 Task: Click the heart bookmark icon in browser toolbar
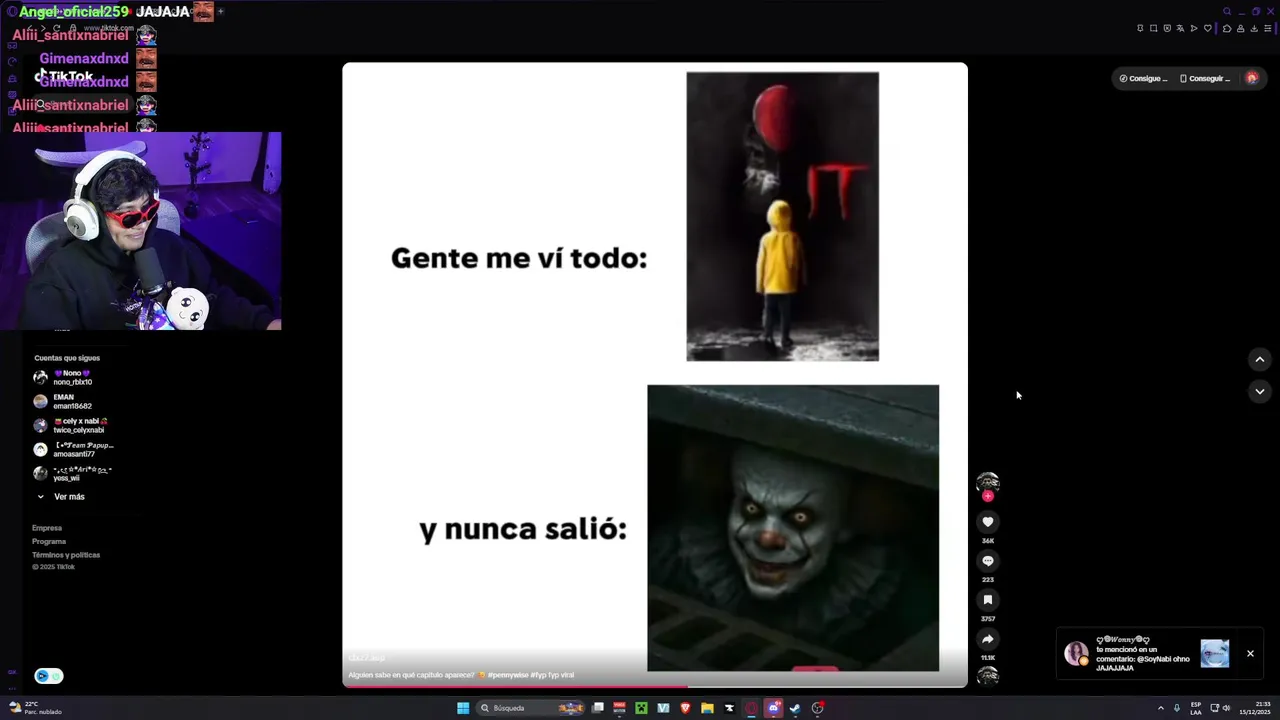[x=1207, y=28]
